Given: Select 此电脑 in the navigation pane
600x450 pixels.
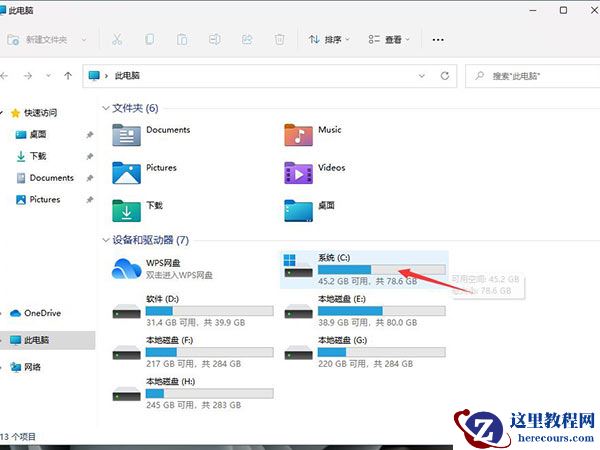Looking at the screenshot, I should coord(47,340).
